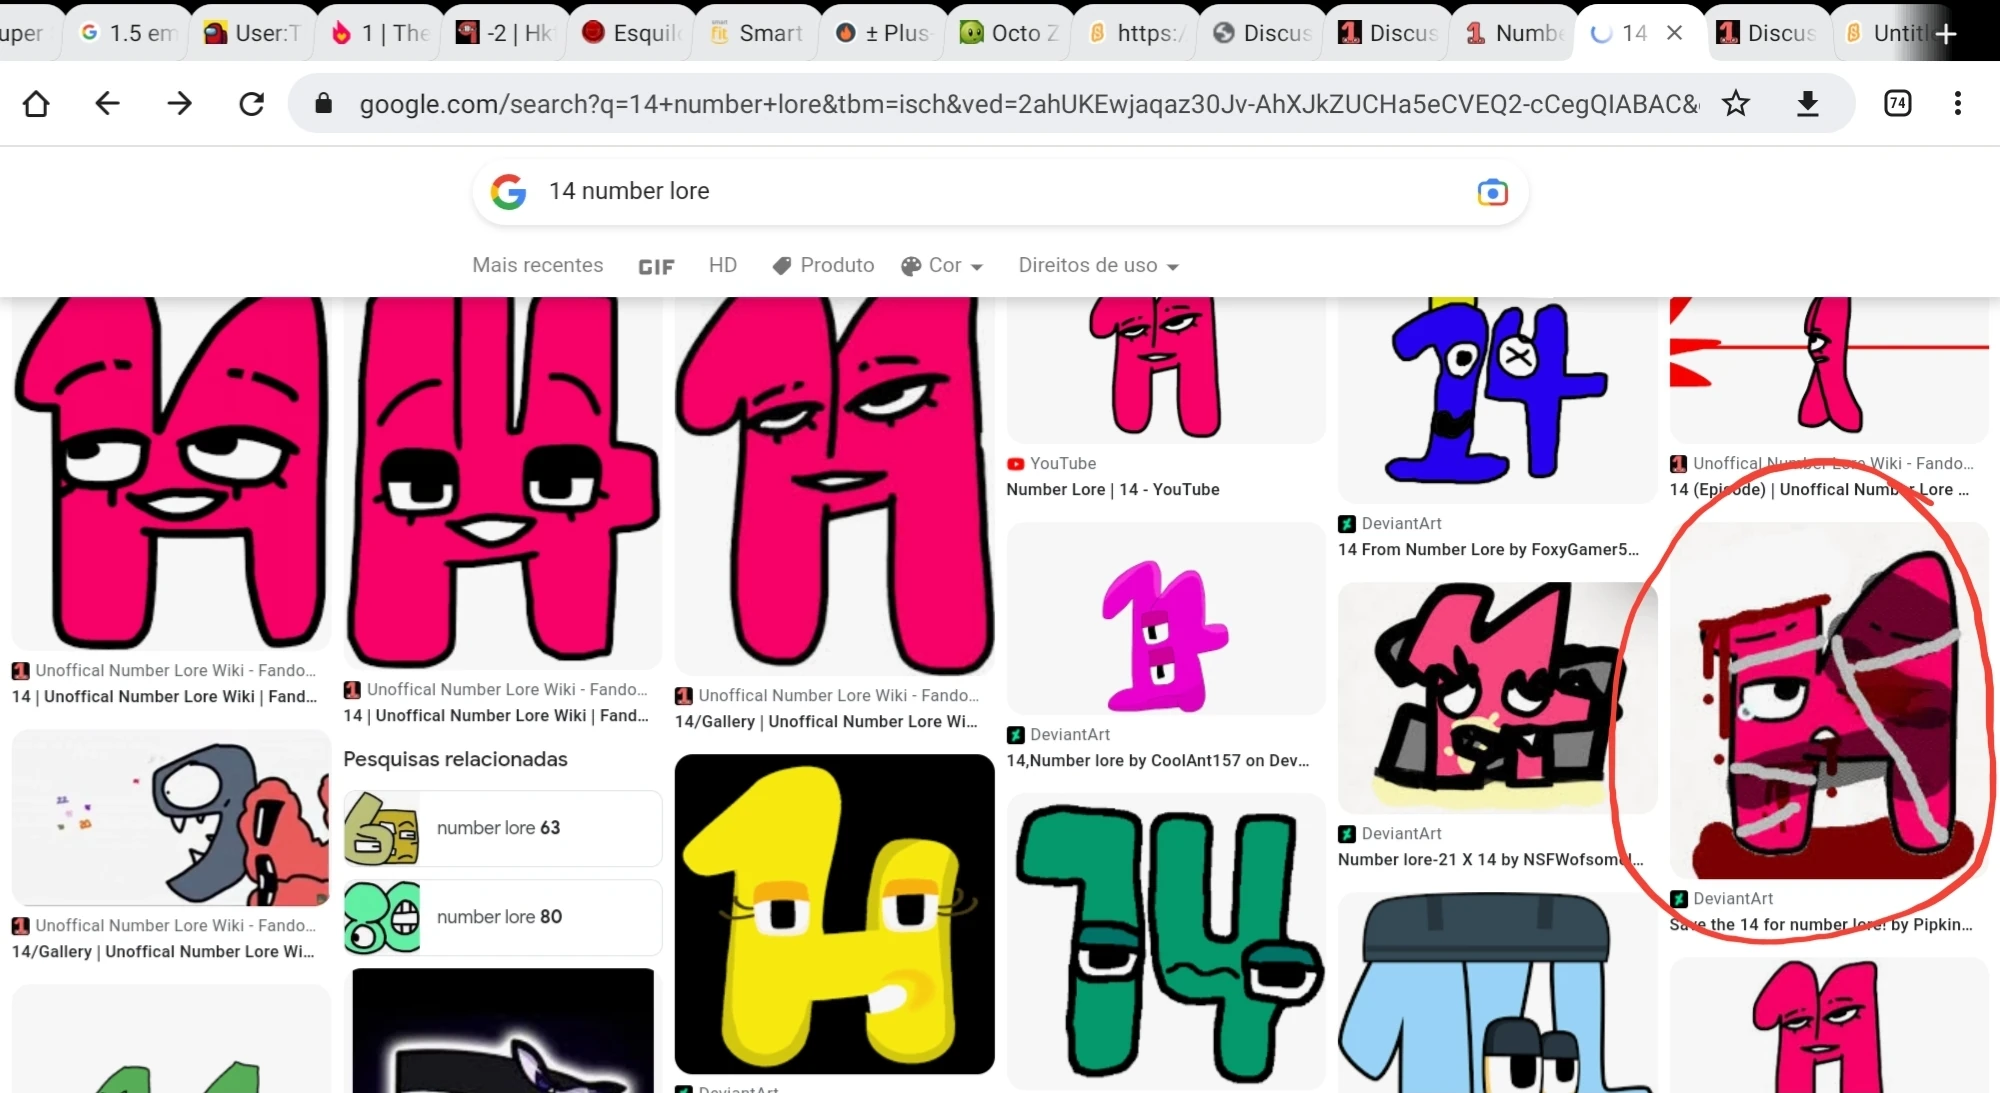Open downloads via the download arrow icon
Image resolution: width=2000 pixels, height=1093 pixels.
pyautogui.click(x=1807, y=104)
